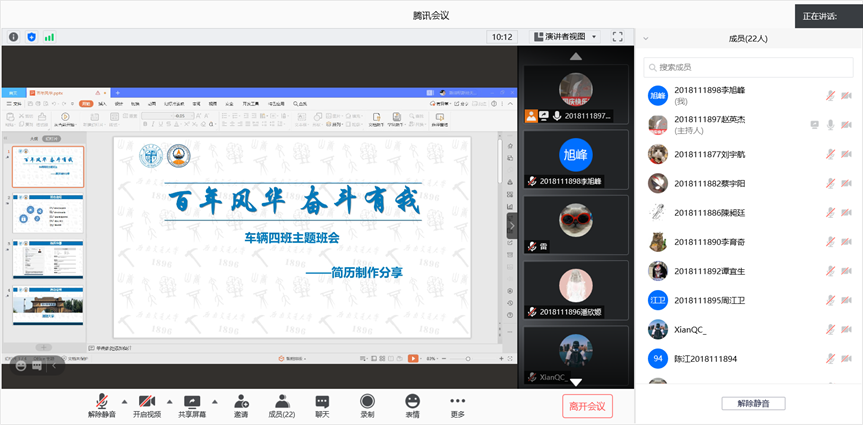Collapse the 成员(22人) panel chevron
Viewport: 863px width, 425px height.
pyautogui.click(x=646, y=39)
